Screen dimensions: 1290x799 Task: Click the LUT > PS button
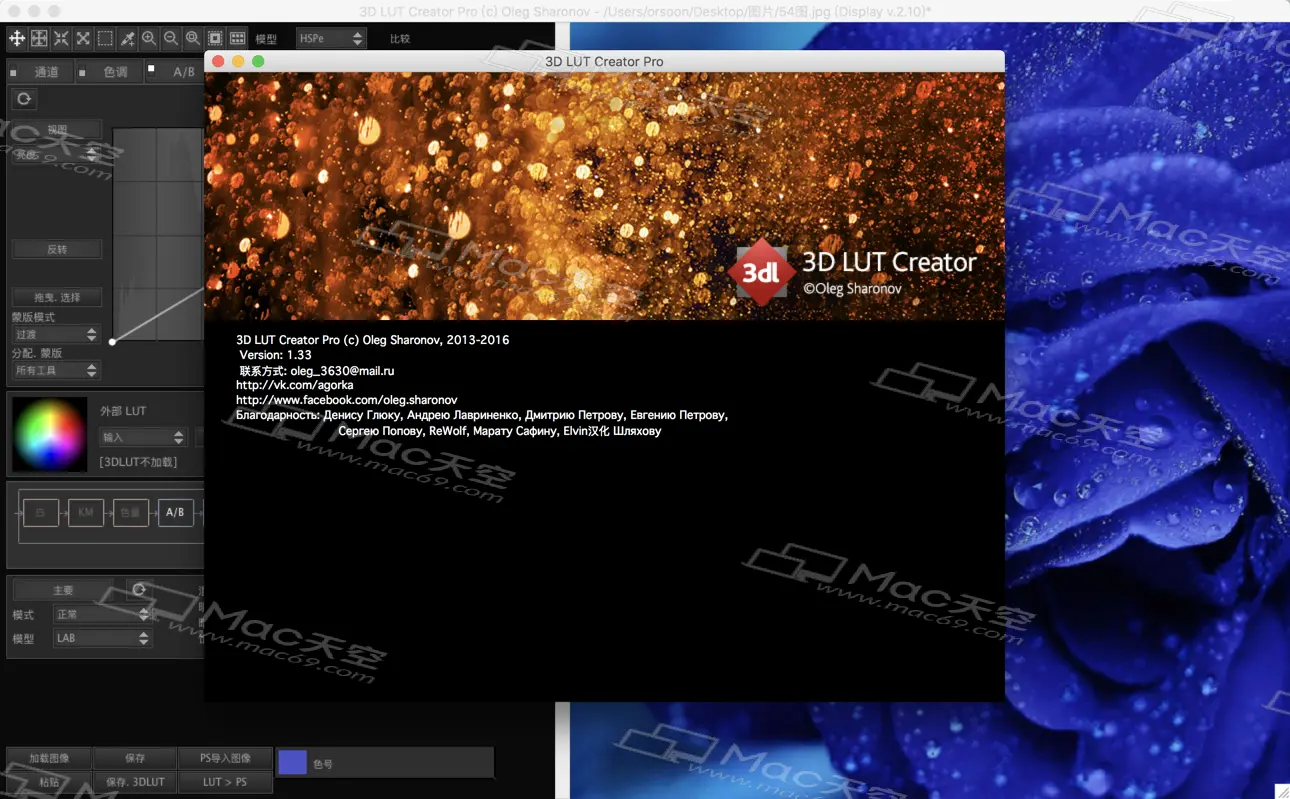coord(225,782)
